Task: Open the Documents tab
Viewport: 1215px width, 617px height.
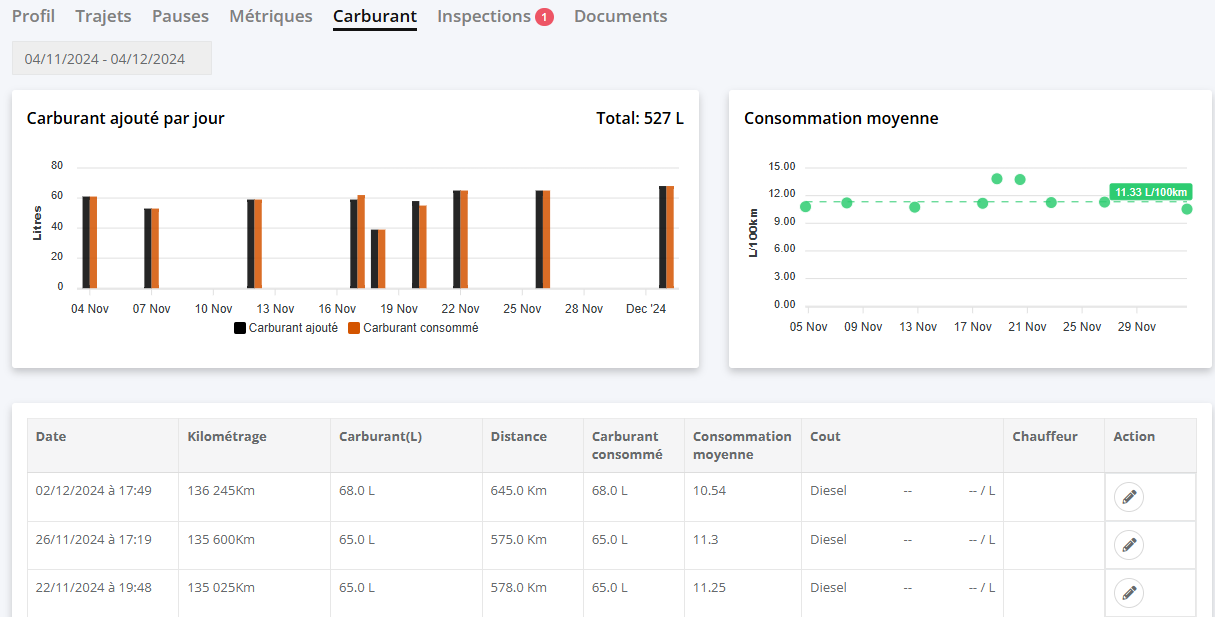Action: tap(620, 17)
